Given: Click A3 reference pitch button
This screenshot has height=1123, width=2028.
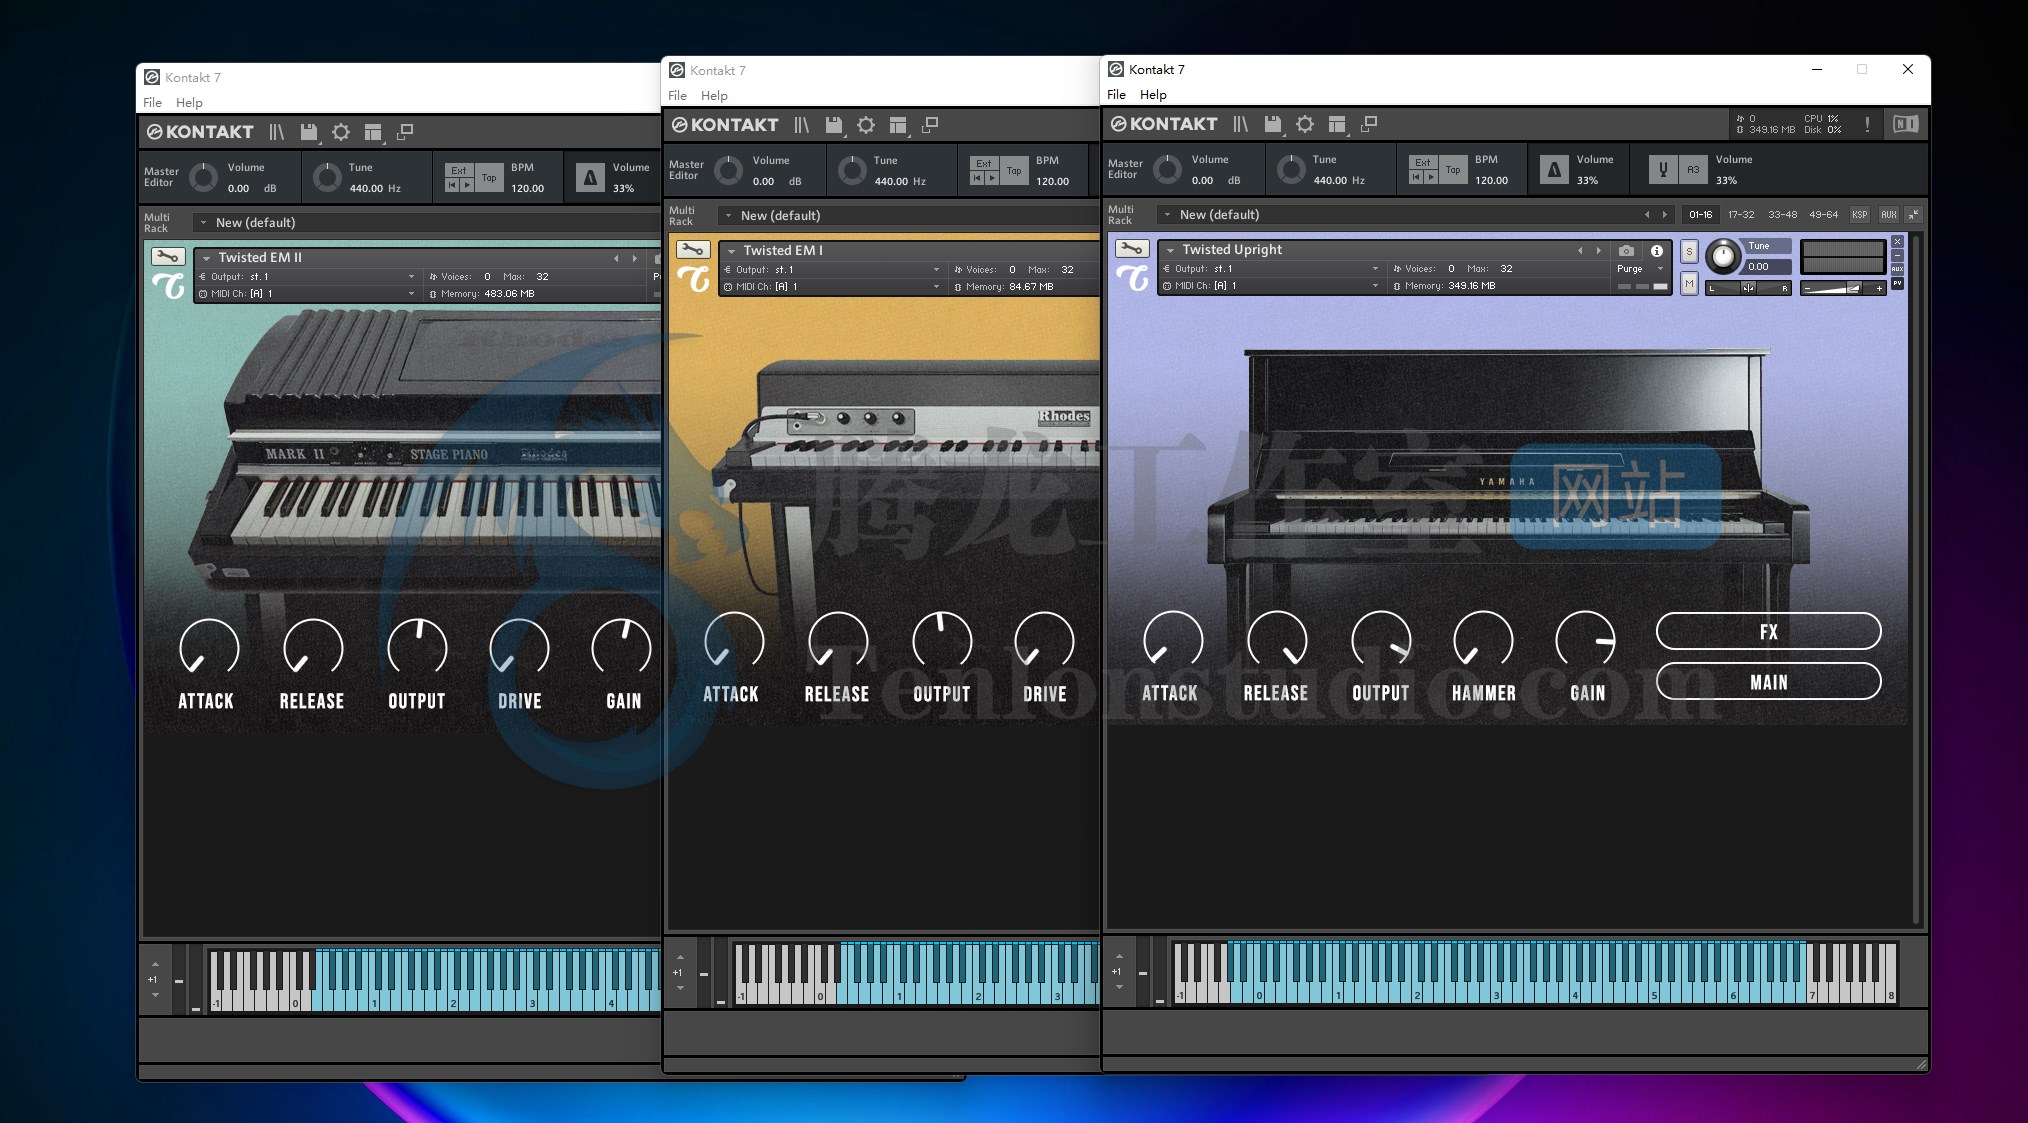Looking at the screenshot, I should point(1693,170).
